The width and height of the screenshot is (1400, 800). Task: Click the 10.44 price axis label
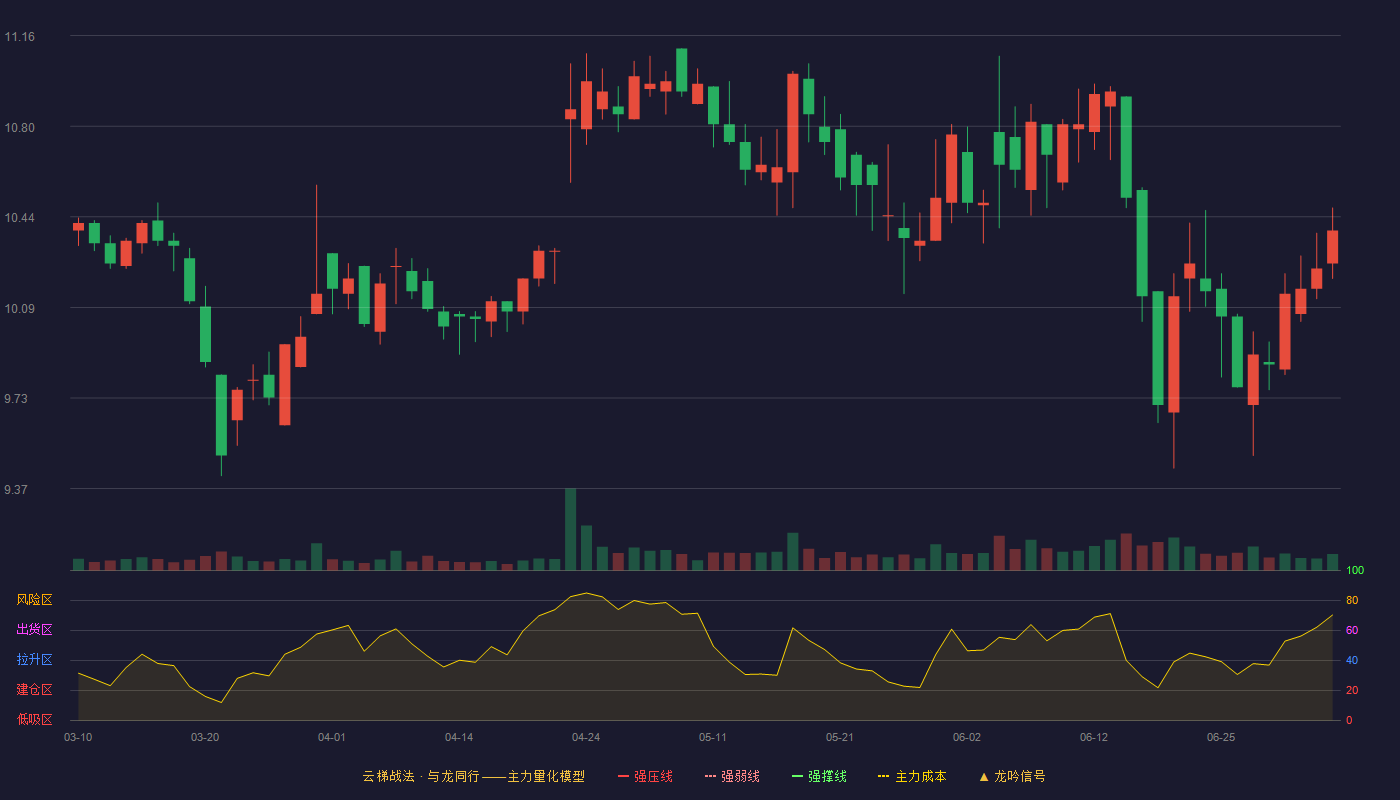pos(20,218)
